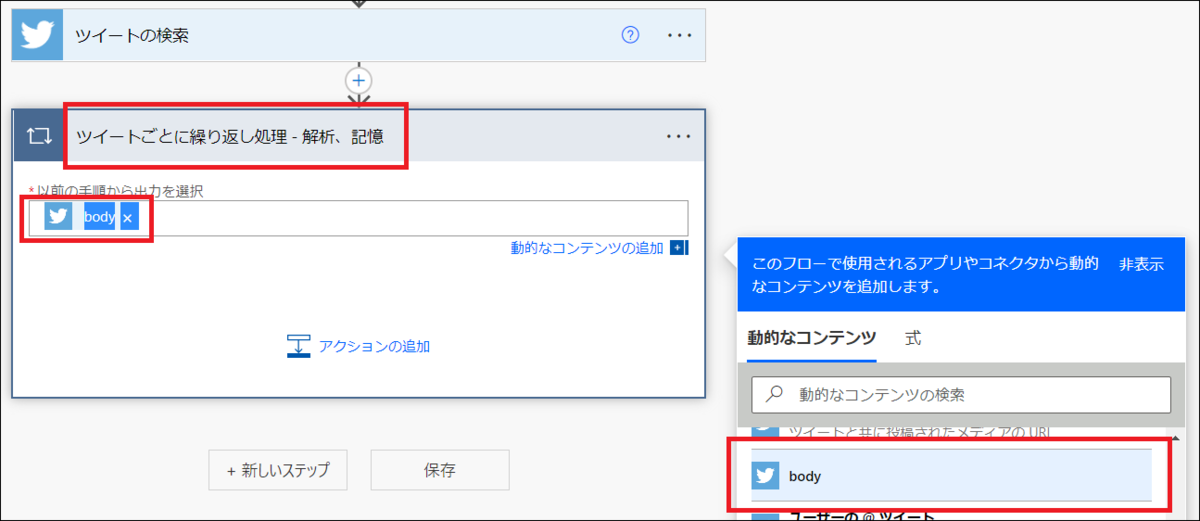Click the 以前の手順から出力を選択 input field
Screen dimensions: 1200x521
358,218
